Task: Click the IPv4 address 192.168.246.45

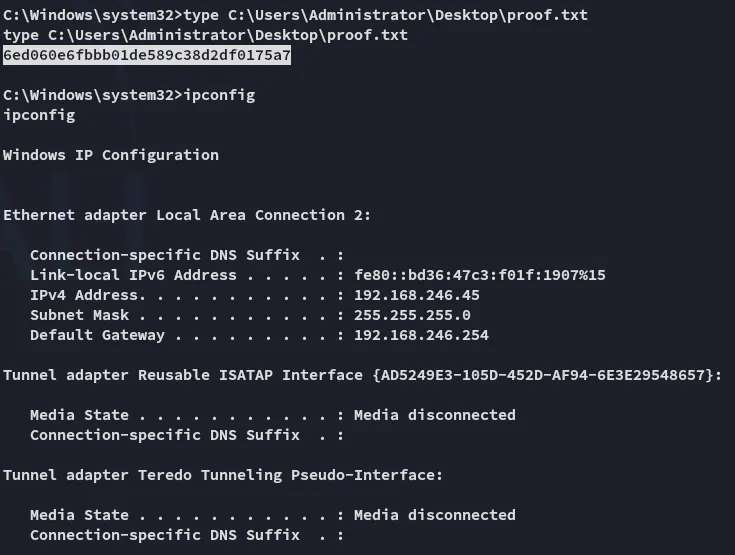Action: coord(417,295)
